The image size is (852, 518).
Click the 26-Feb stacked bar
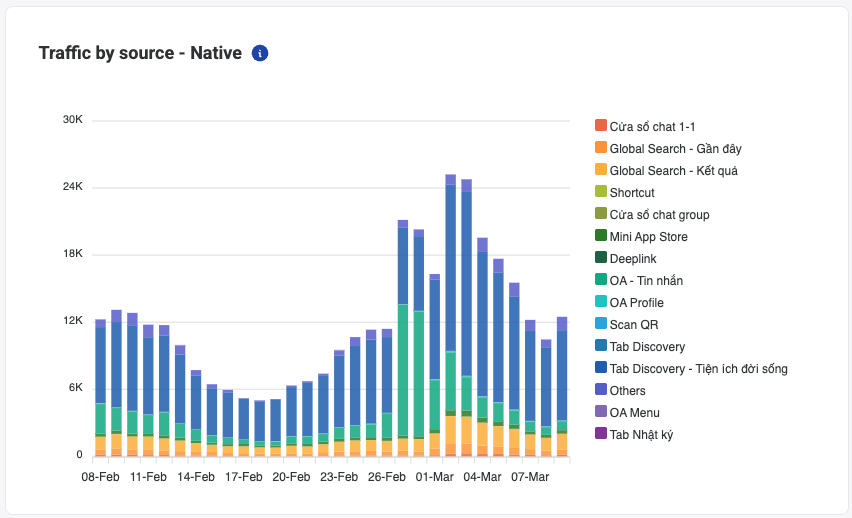[x=387, y=393]
